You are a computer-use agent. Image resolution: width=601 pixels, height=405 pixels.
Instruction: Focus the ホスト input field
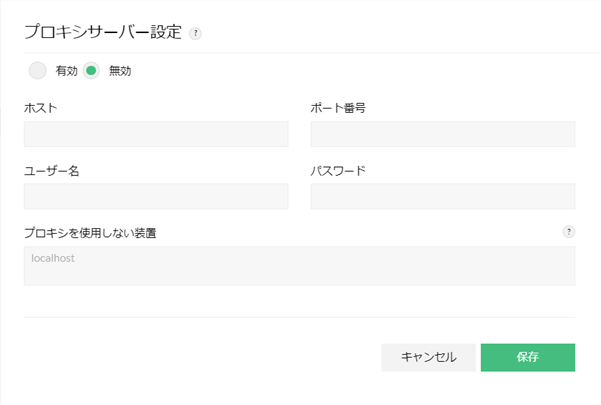156,134
